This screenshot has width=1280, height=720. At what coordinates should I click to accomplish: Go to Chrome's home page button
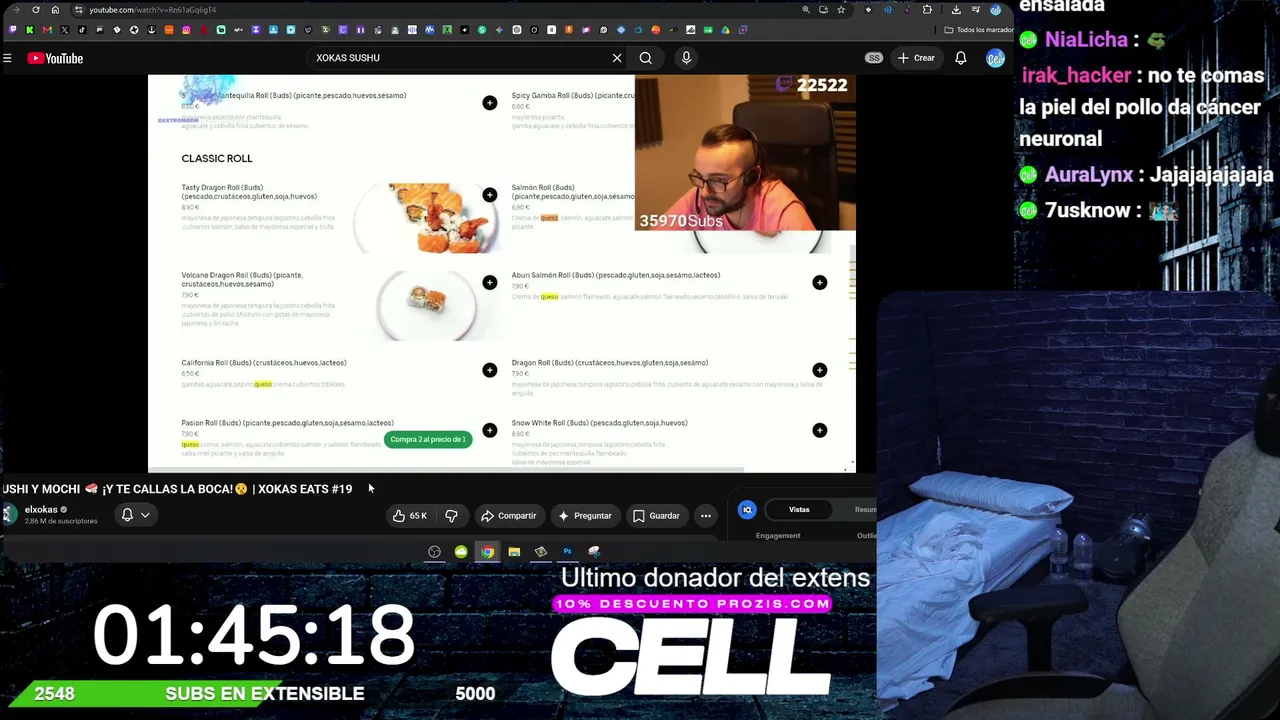tap(55, 10)
